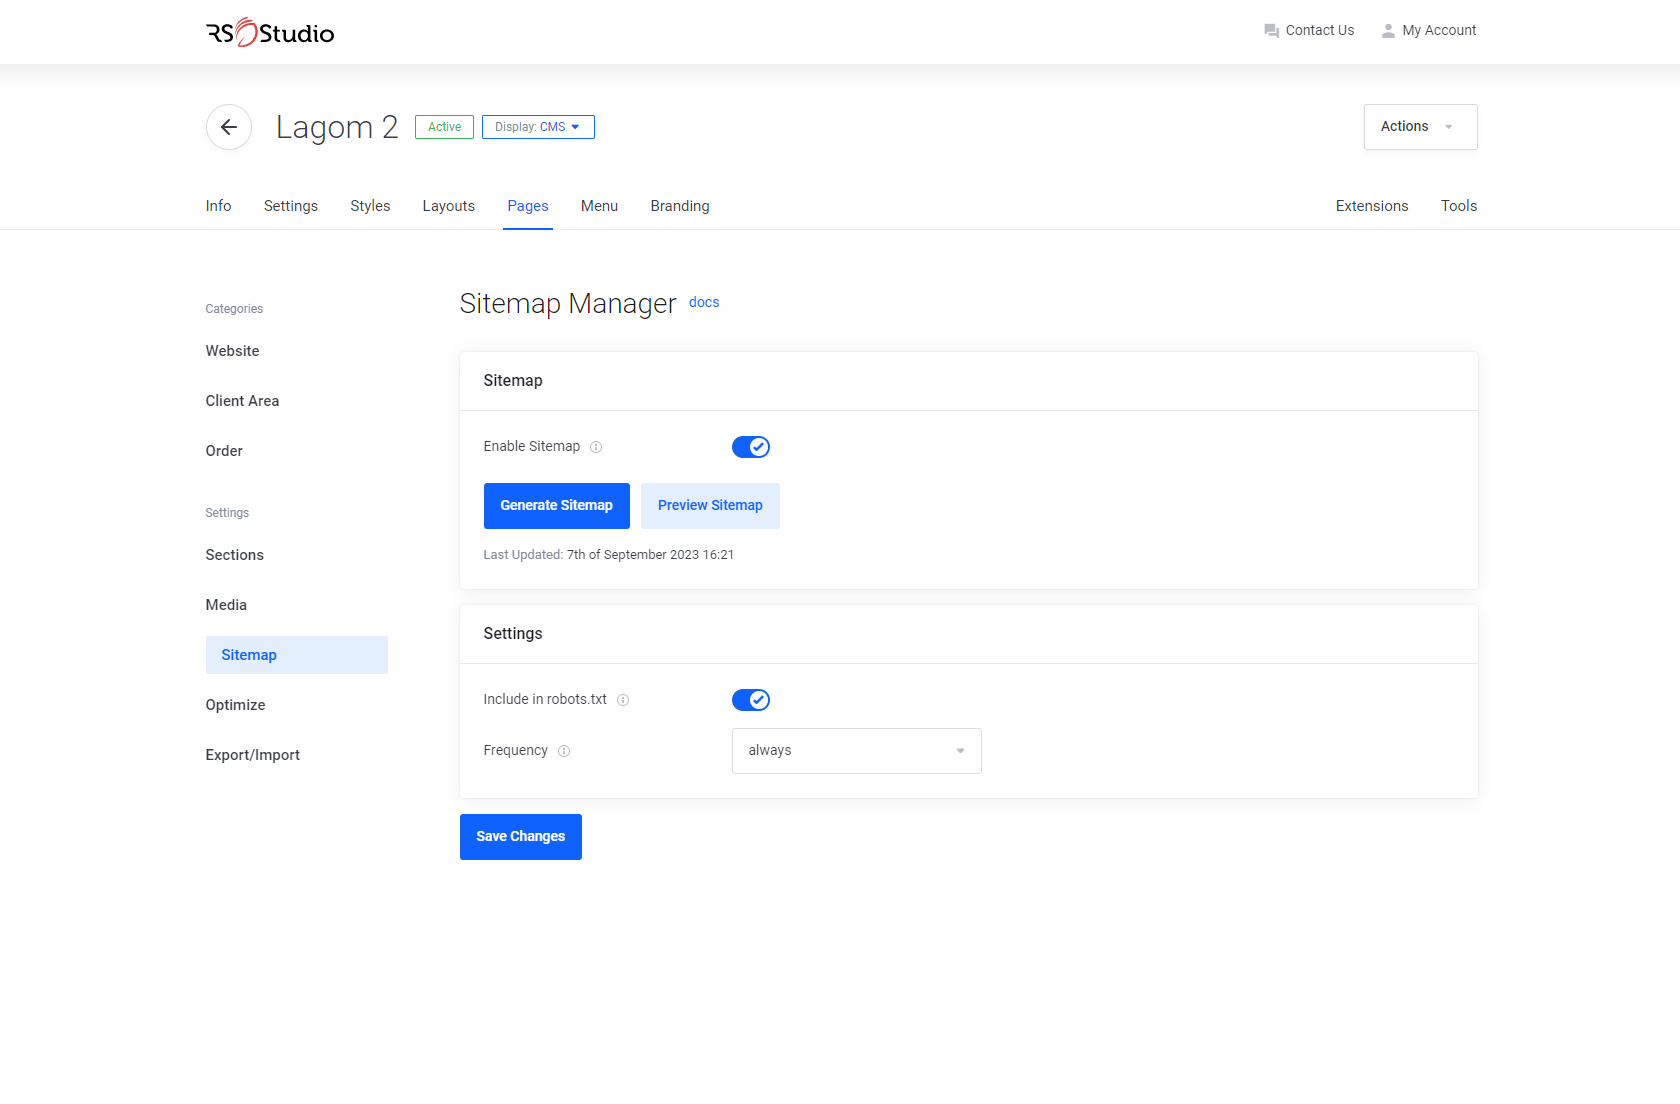Select Optimize in the sidebar
This screenshot has width=1680, height=1104.
click(236, 705)
